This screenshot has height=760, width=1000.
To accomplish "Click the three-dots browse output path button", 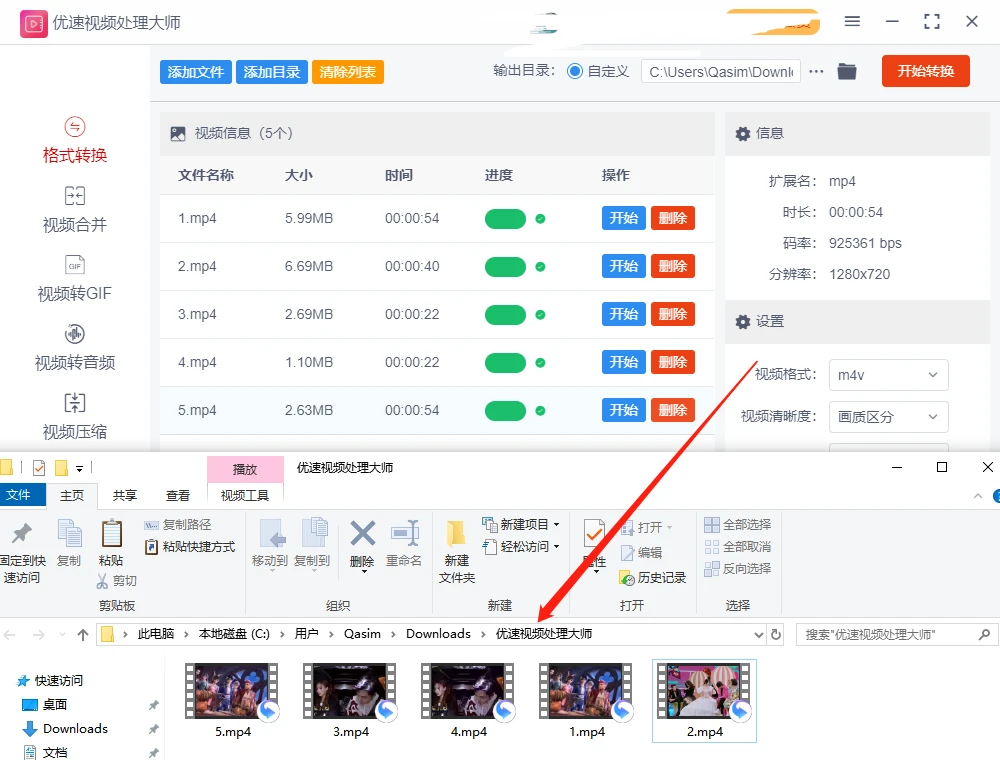I will (x=816, y=71).
